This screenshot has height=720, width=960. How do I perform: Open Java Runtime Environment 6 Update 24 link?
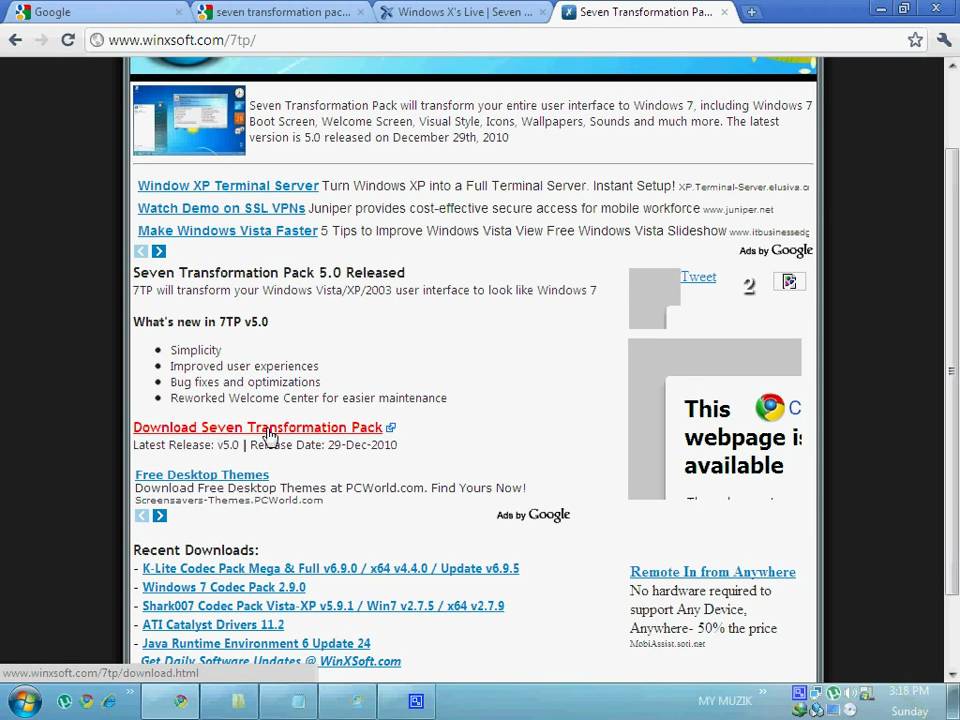[257, 643]
